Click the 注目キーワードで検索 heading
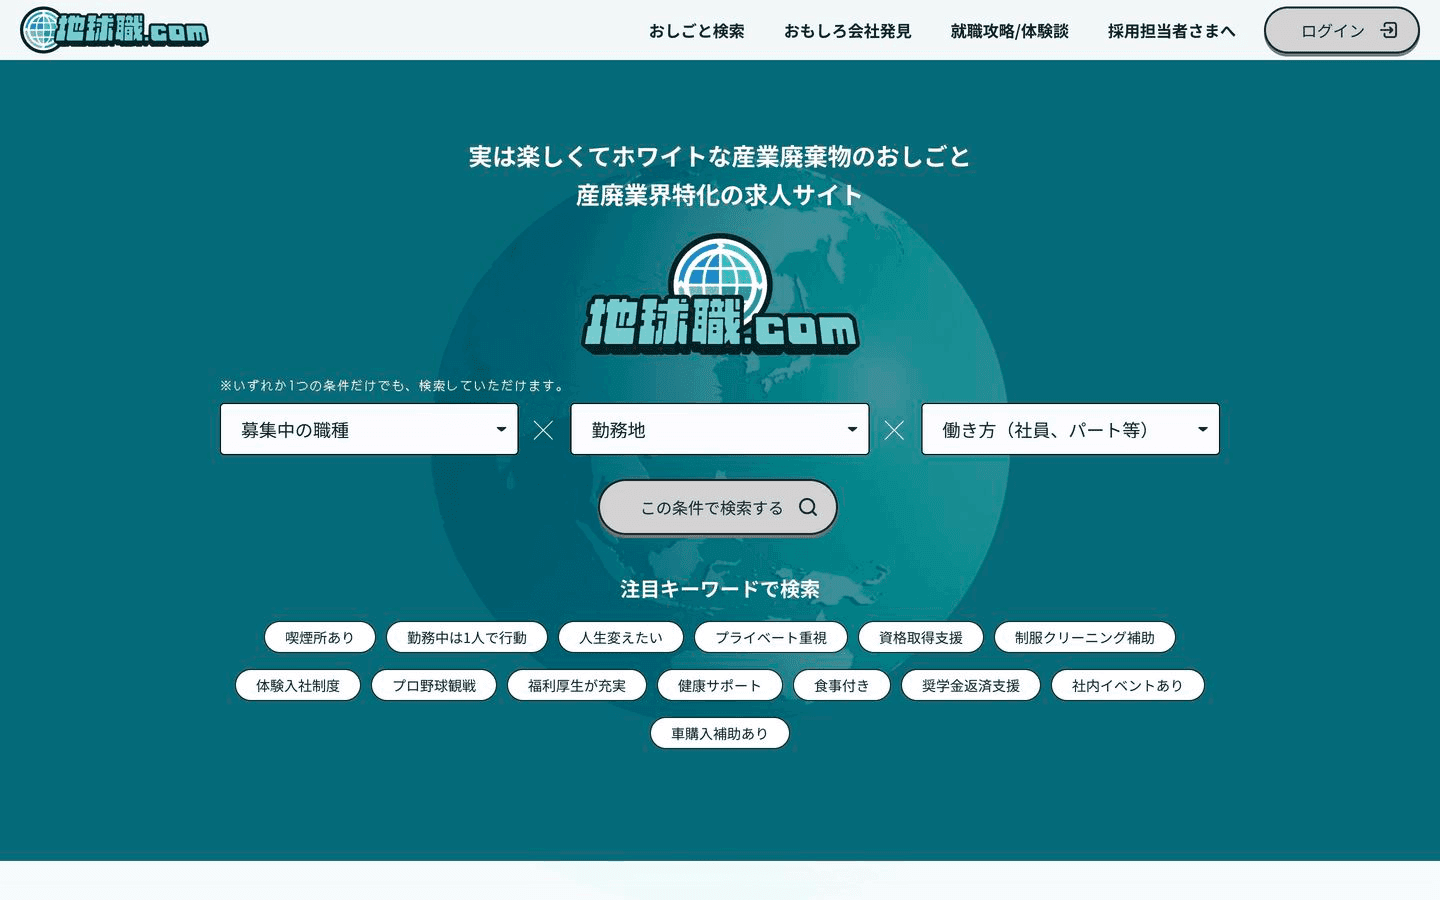 (720, 589)
